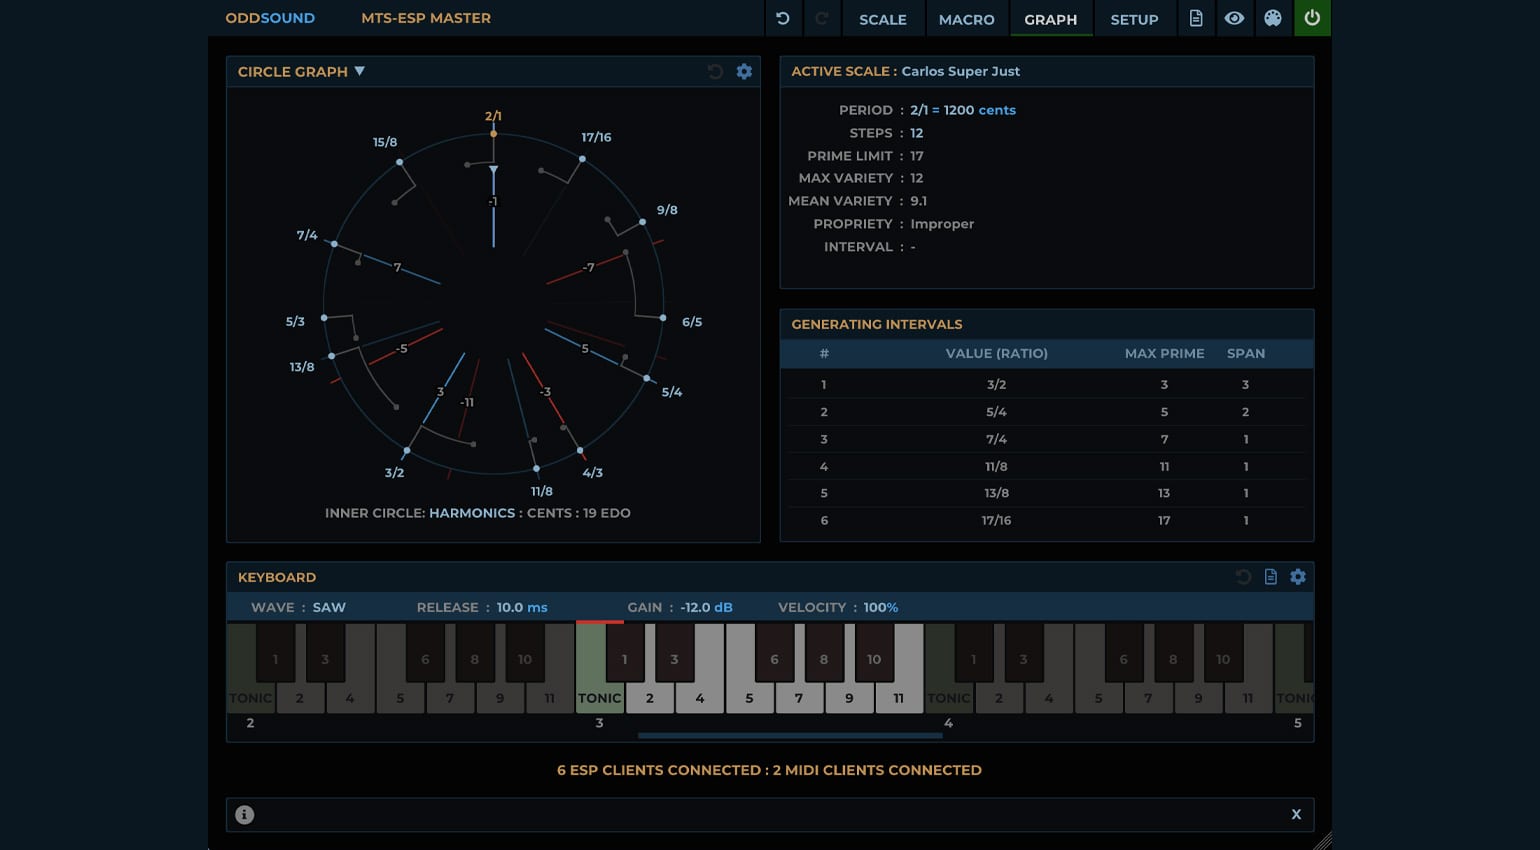Select the 11/8 node on circle graph
The width and height of the screenshot is (1540, 850).
536,468
